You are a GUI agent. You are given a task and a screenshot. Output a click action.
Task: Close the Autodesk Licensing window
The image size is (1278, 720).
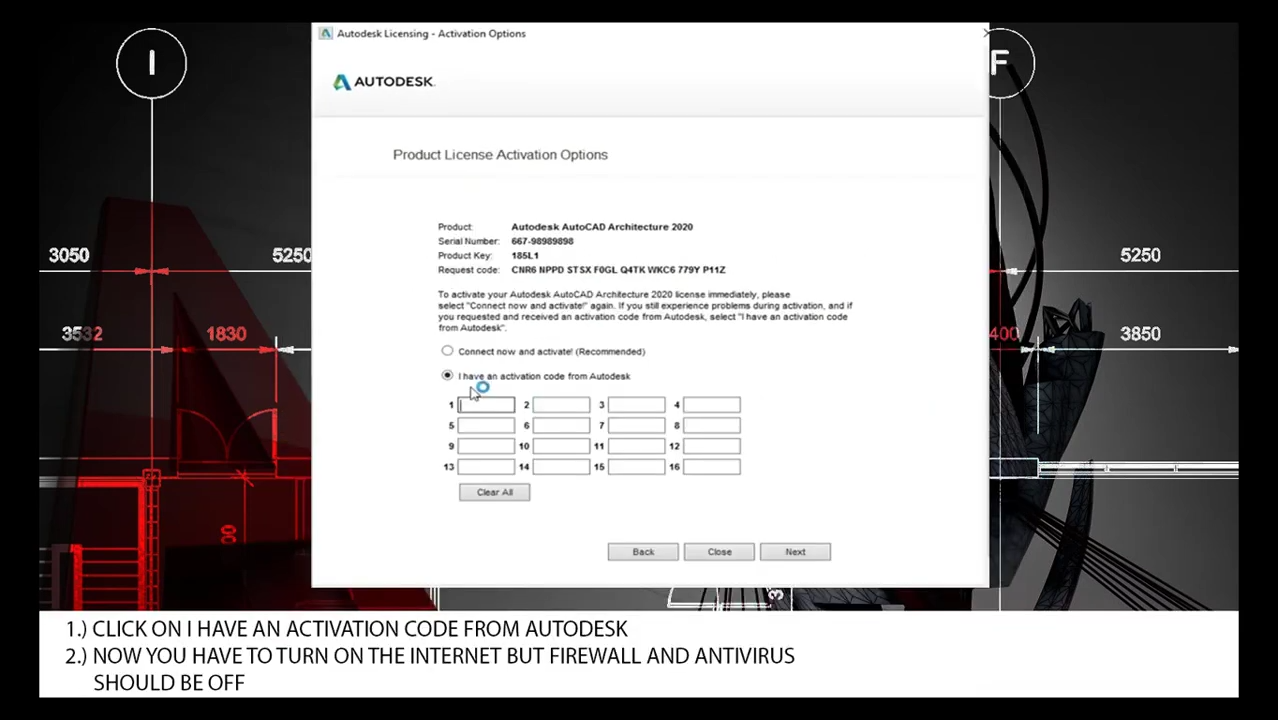point(986,33)
